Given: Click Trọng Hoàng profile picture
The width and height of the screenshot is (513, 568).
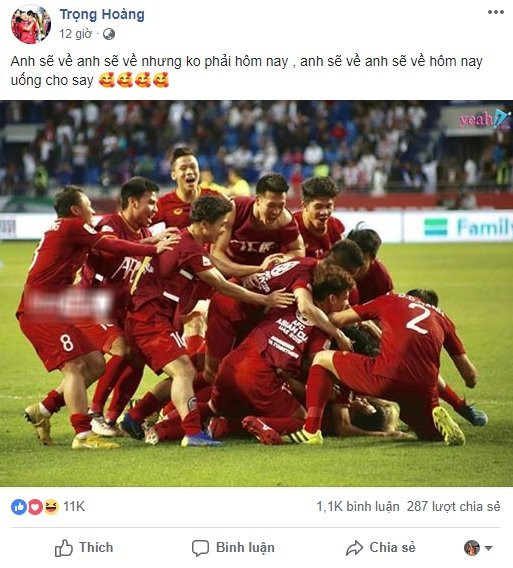Looking at the screenshot, I should pos(31,24).
